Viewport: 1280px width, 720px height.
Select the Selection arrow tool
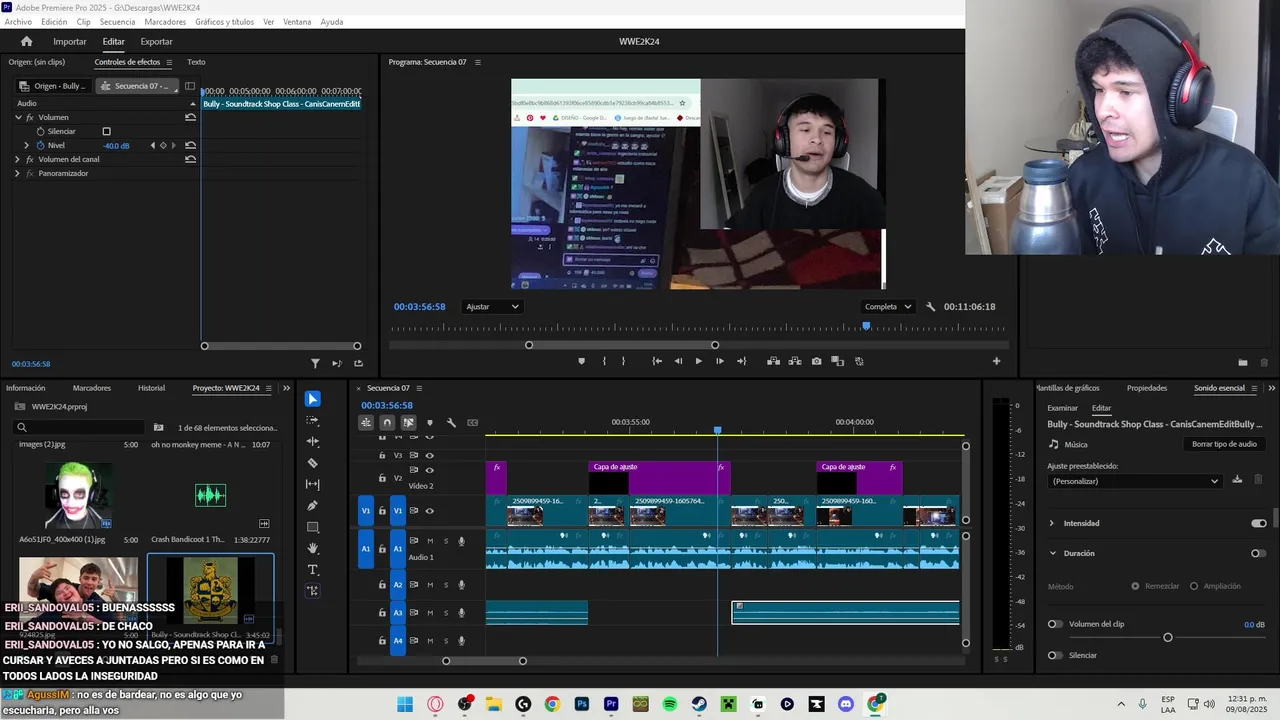313,399
